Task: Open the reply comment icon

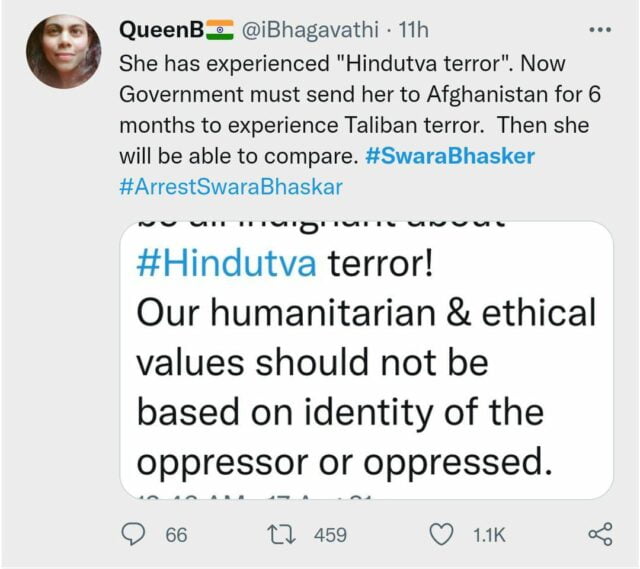Action: pos(133,534)
